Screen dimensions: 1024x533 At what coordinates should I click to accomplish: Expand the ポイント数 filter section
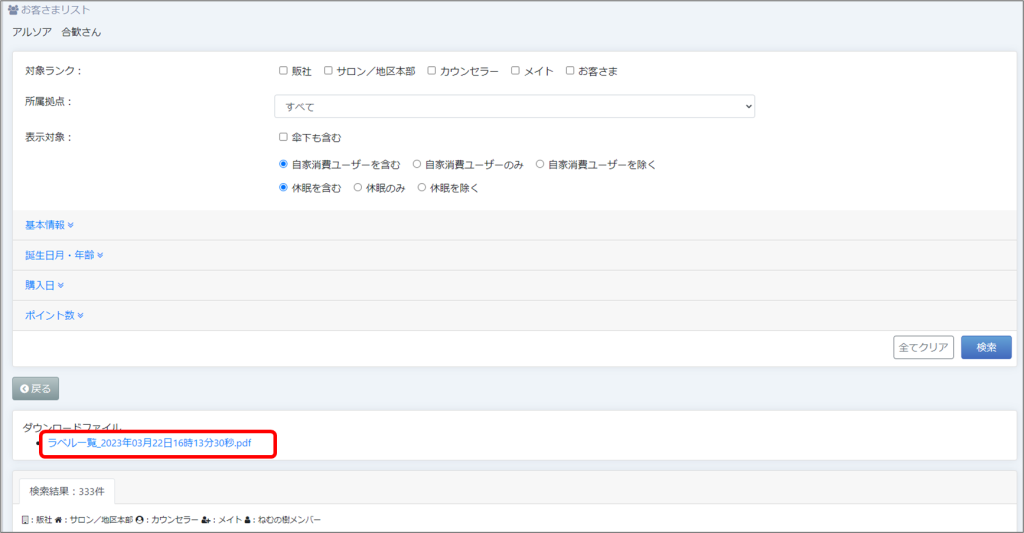(x=54, y=315)
